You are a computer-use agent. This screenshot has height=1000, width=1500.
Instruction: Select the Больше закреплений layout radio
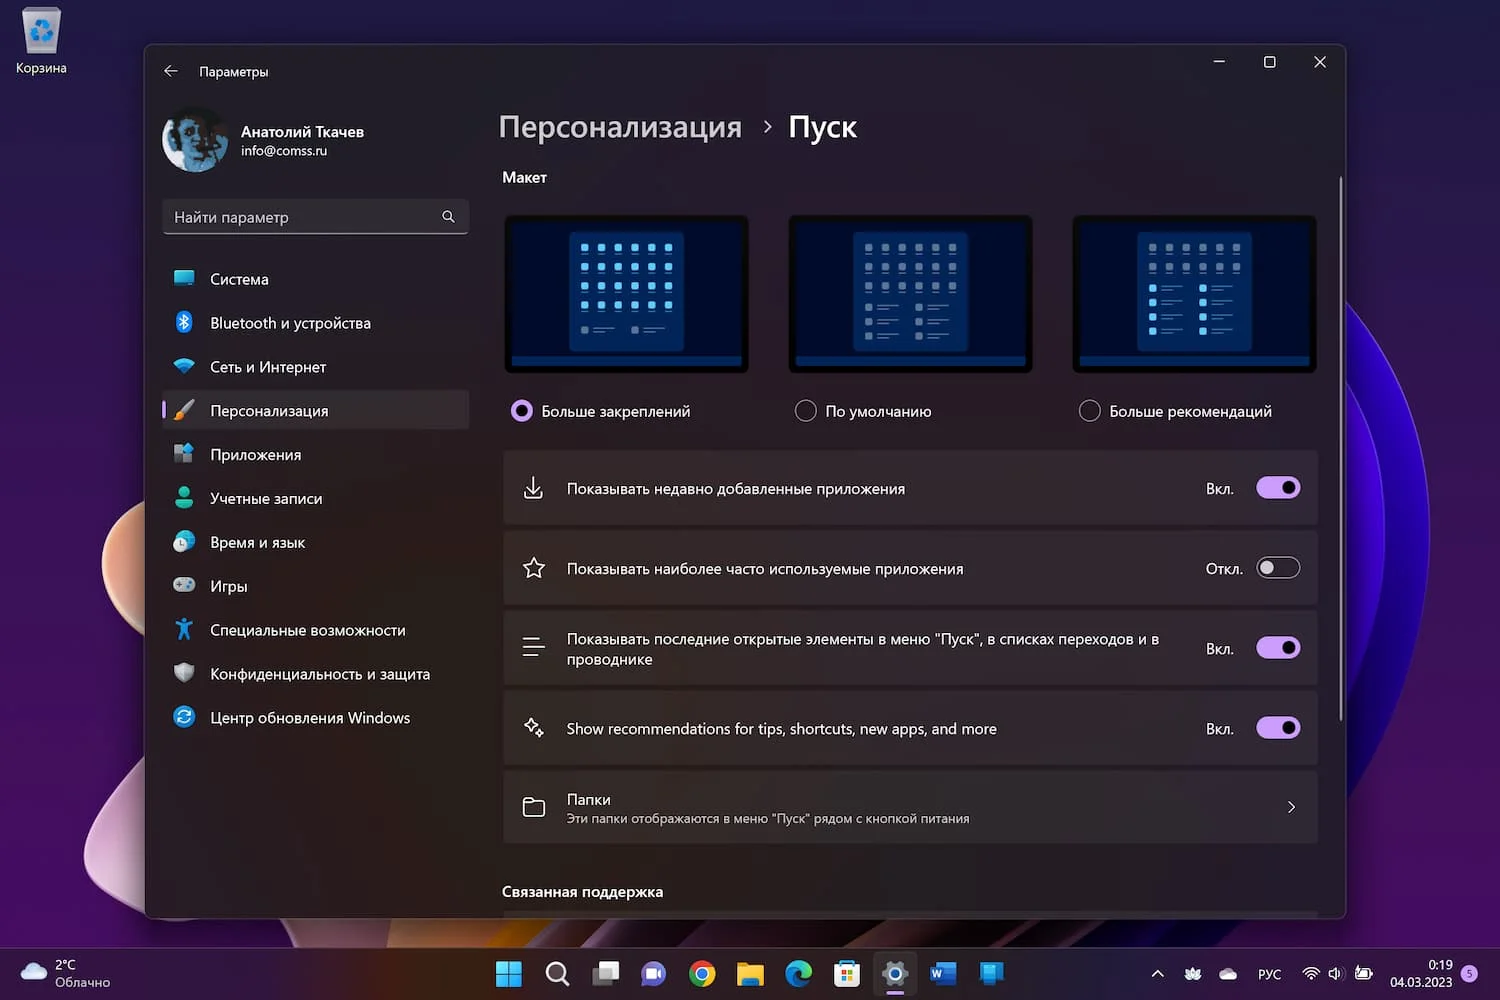click(x=522, y=411)
